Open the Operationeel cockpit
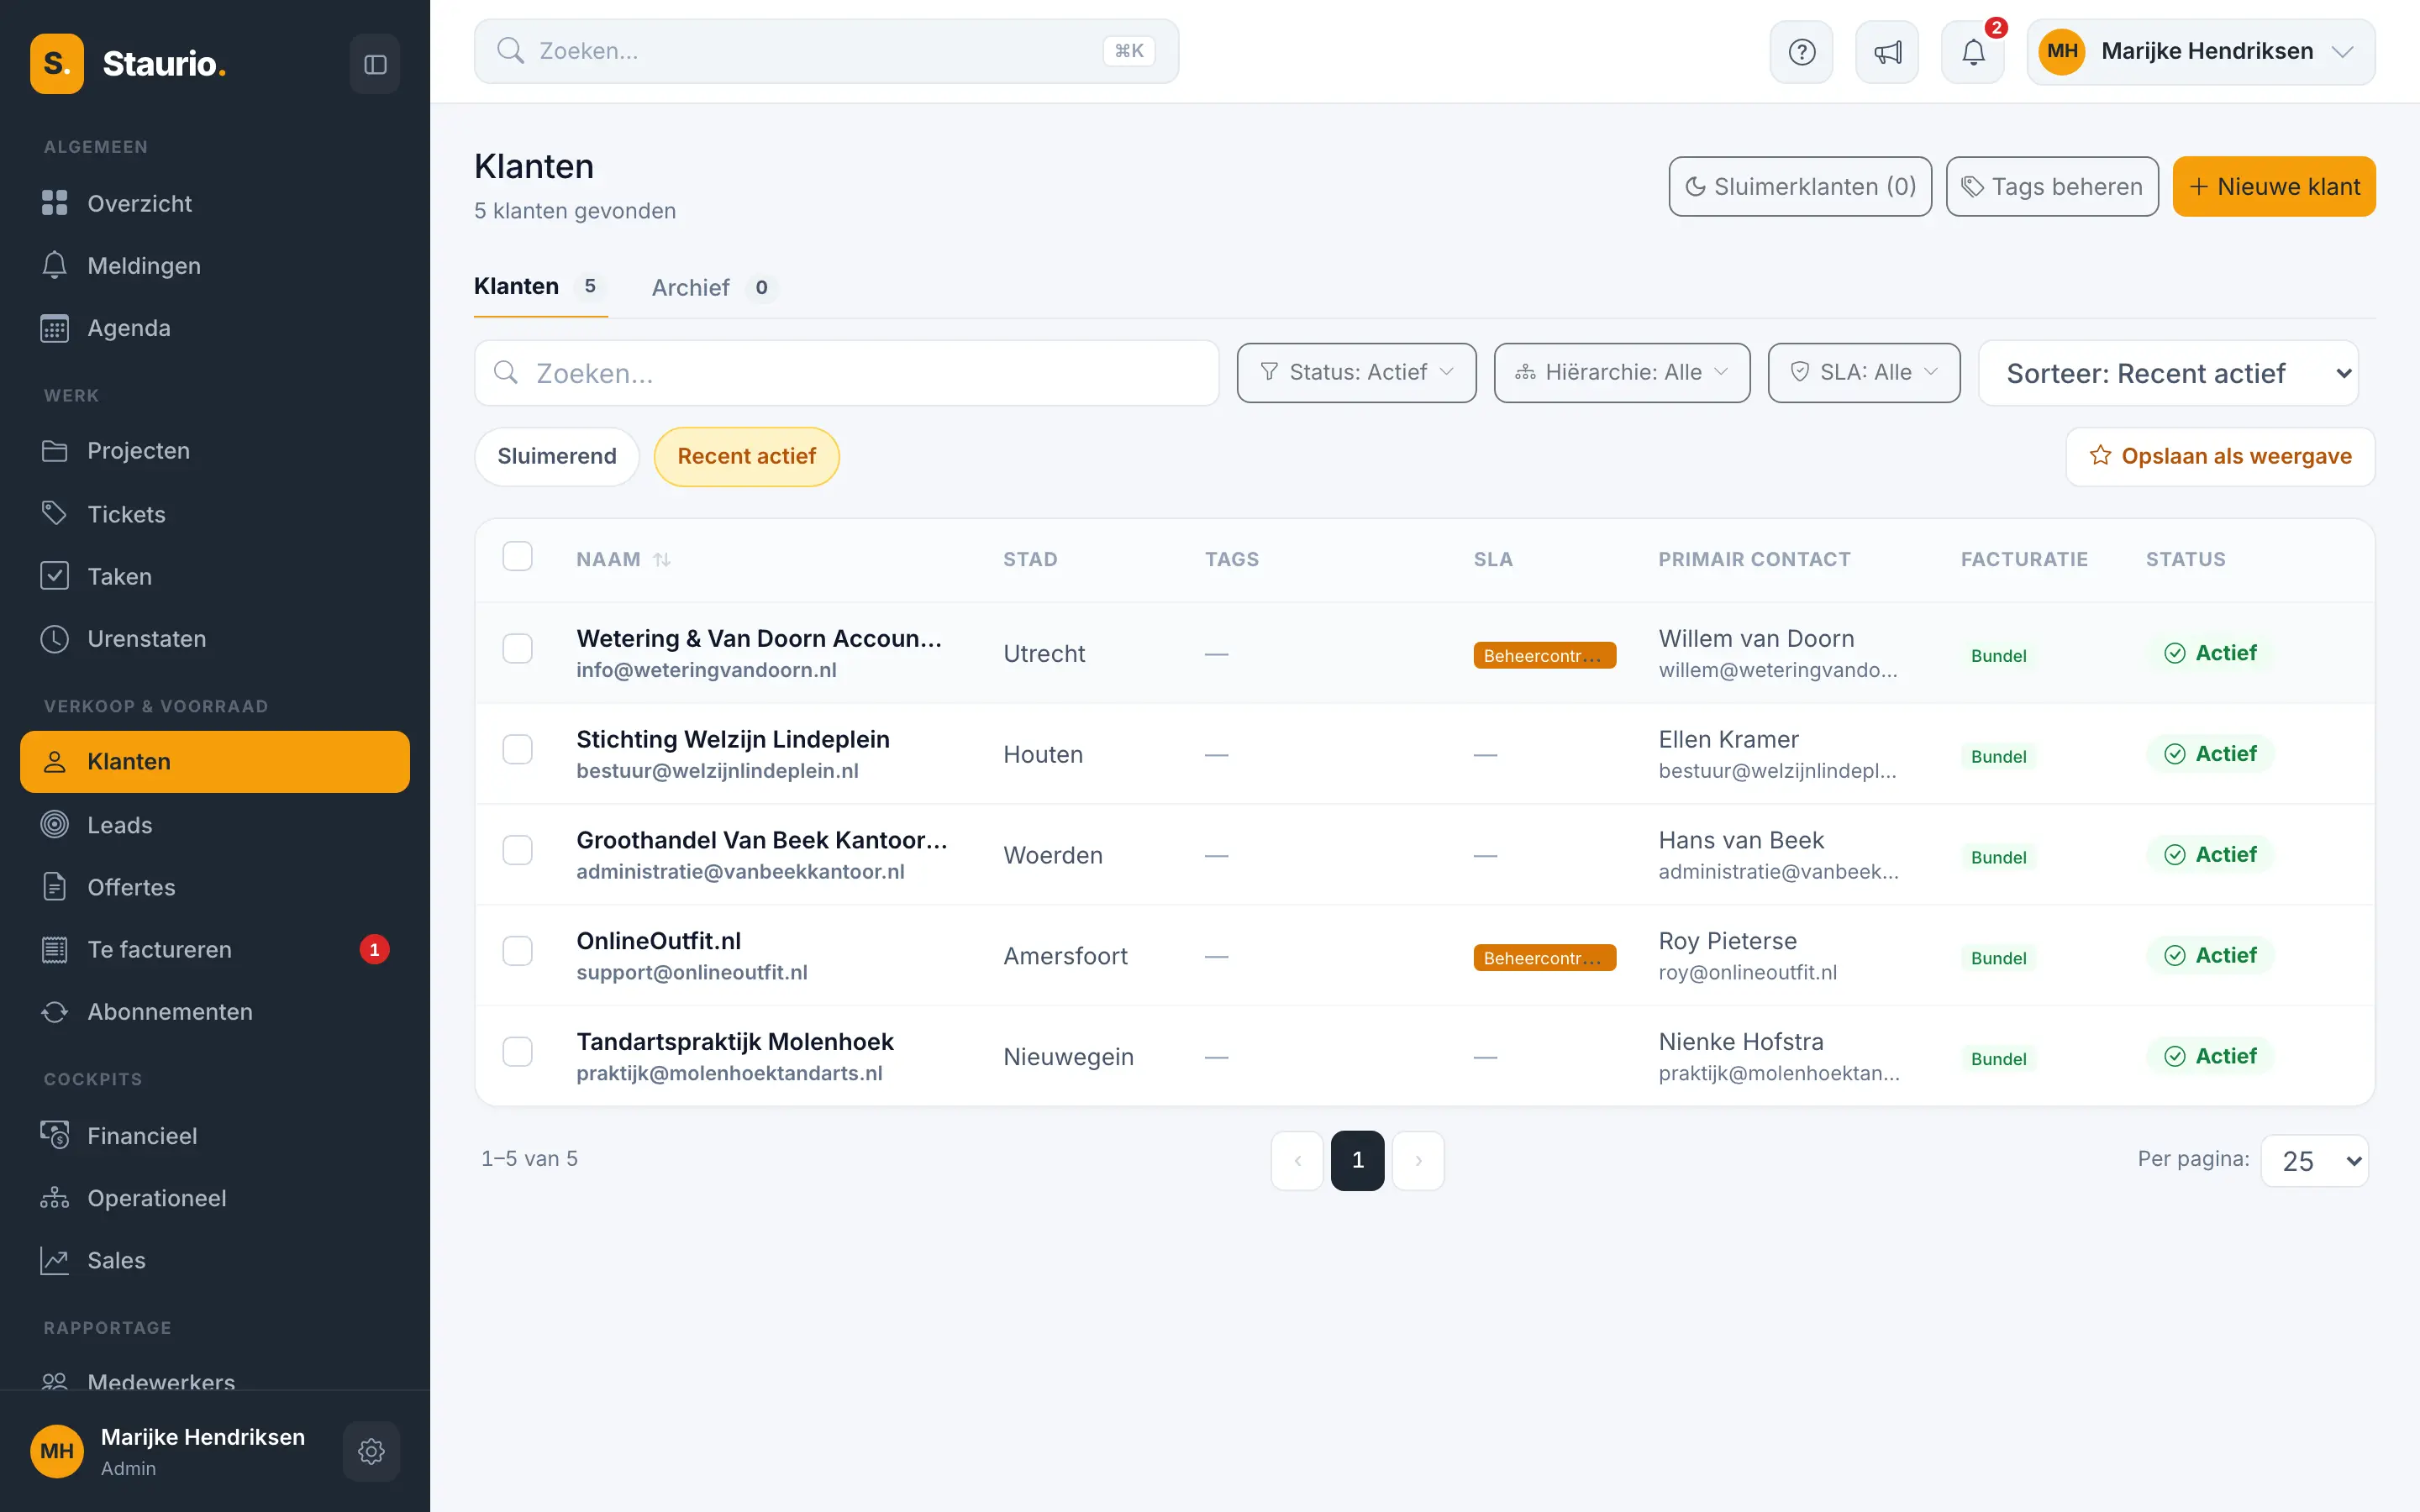 tap(215, 1198)
